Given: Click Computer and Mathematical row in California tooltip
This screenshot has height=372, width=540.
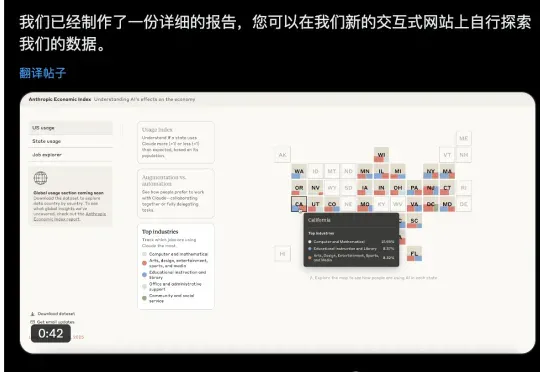Looking at the screenshot, I should click(x=351, y=242).
